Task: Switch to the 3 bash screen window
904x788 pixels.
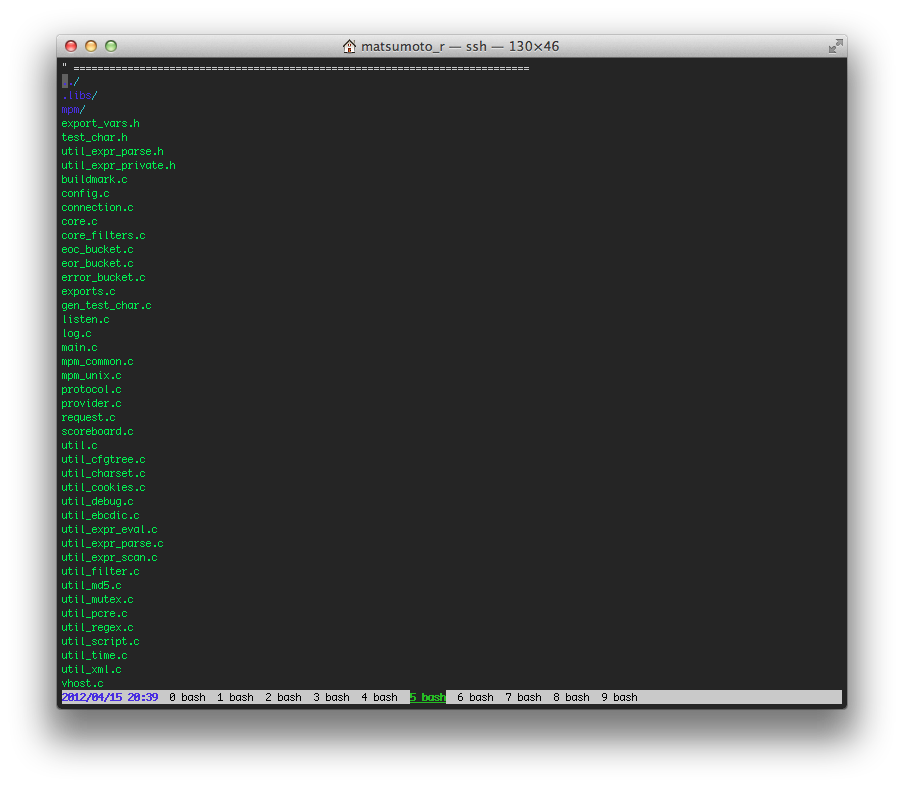Action: coord(331,698)
